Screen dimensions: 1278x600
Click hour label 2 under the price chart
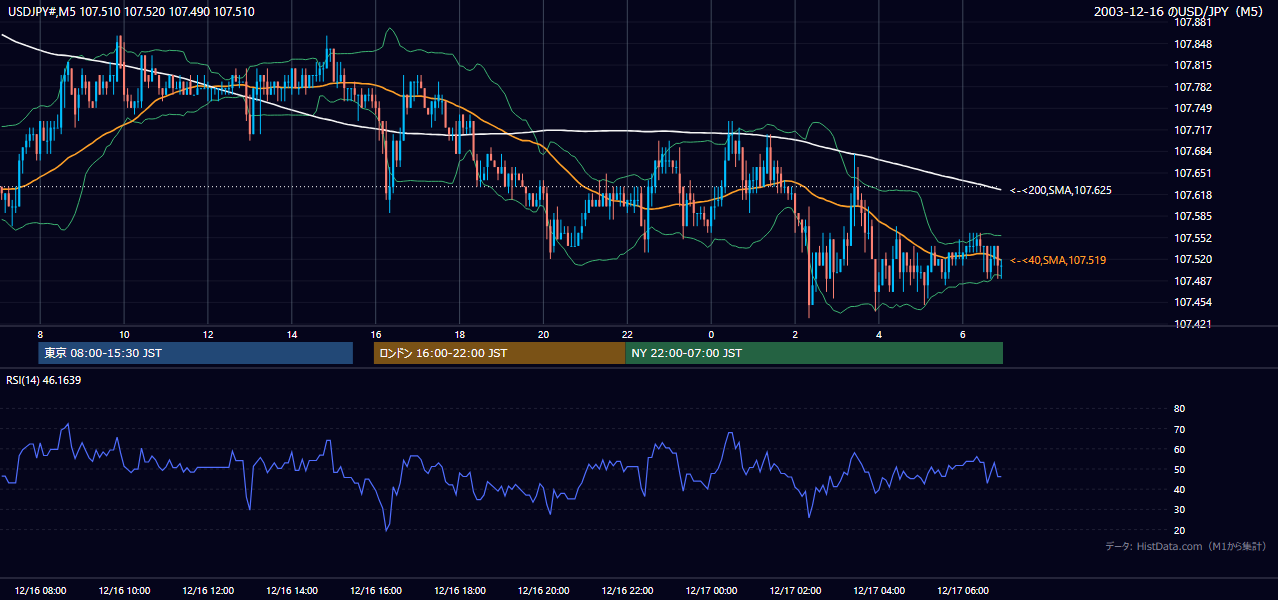point(795,334)
